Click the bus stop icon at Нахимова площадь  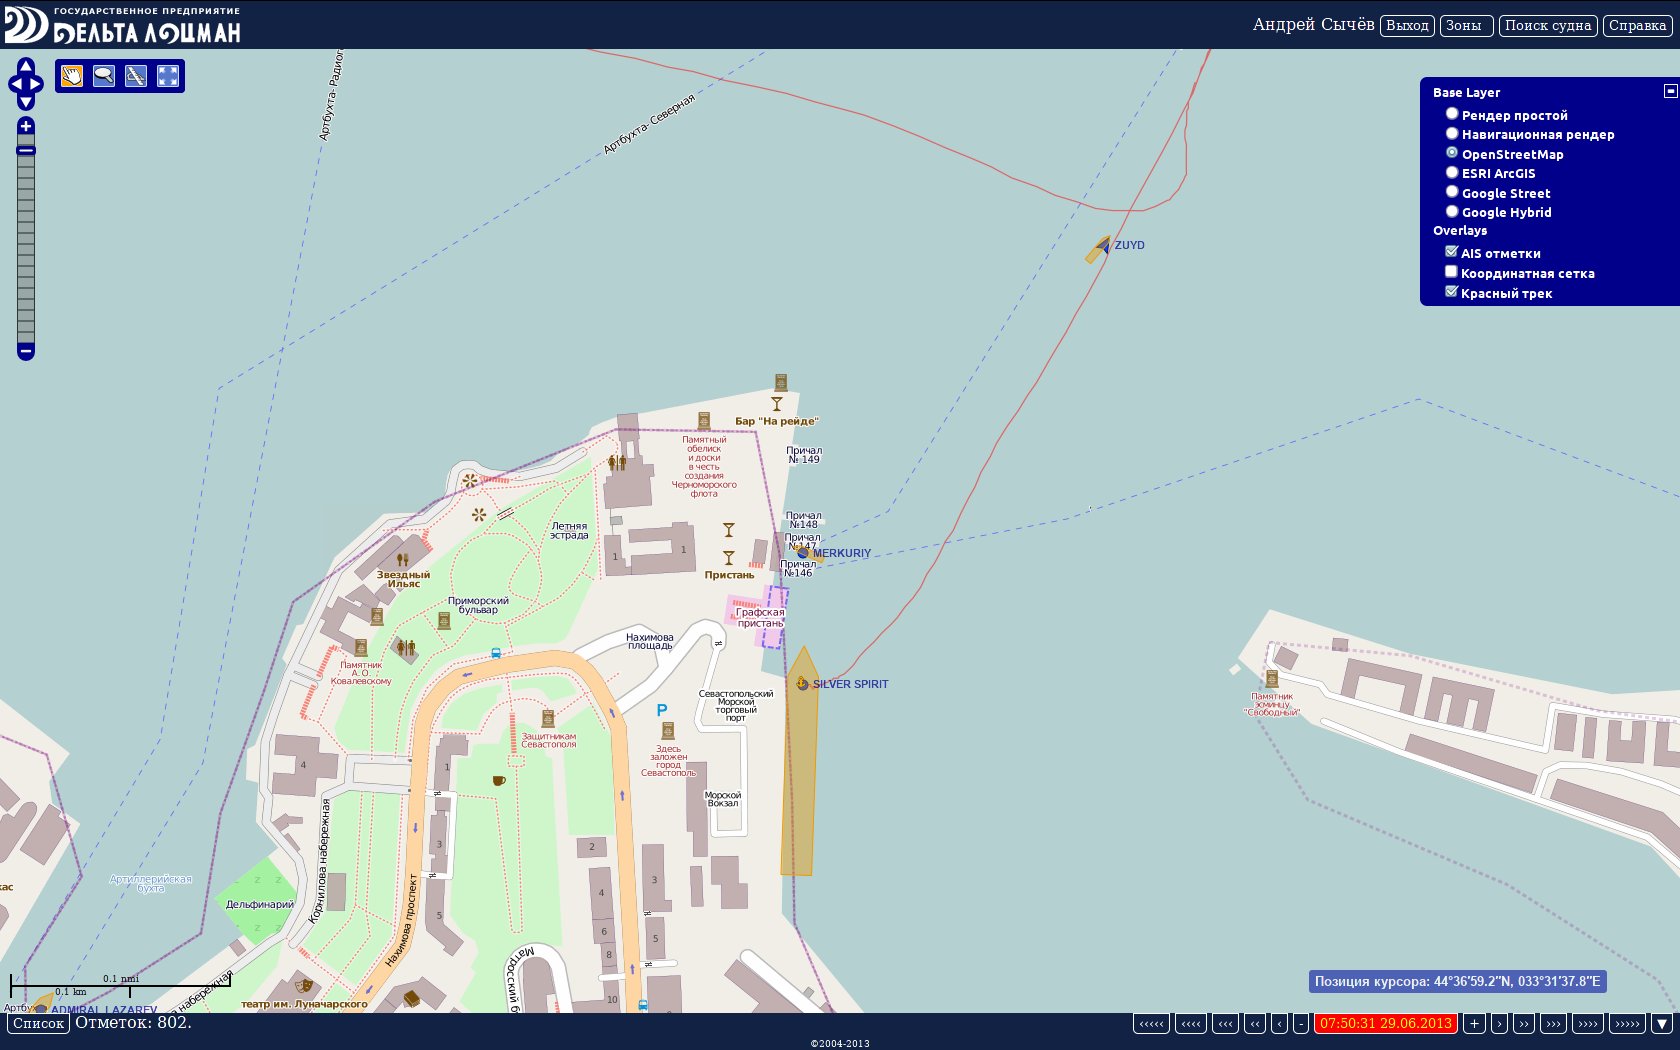click(x=496, y=653)
